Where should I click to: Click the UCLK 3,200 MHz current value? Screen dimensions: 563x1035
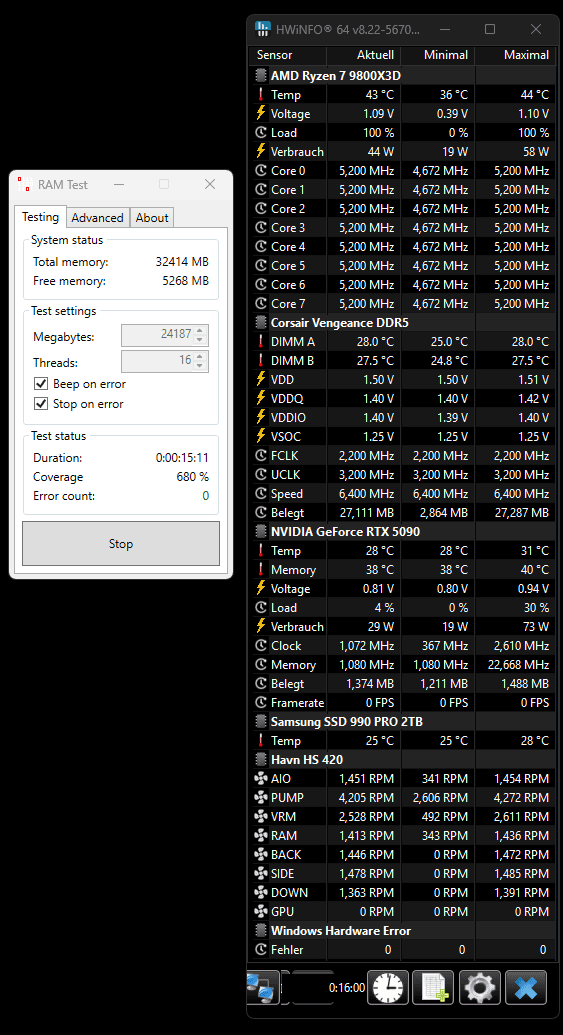click(366, 475)
